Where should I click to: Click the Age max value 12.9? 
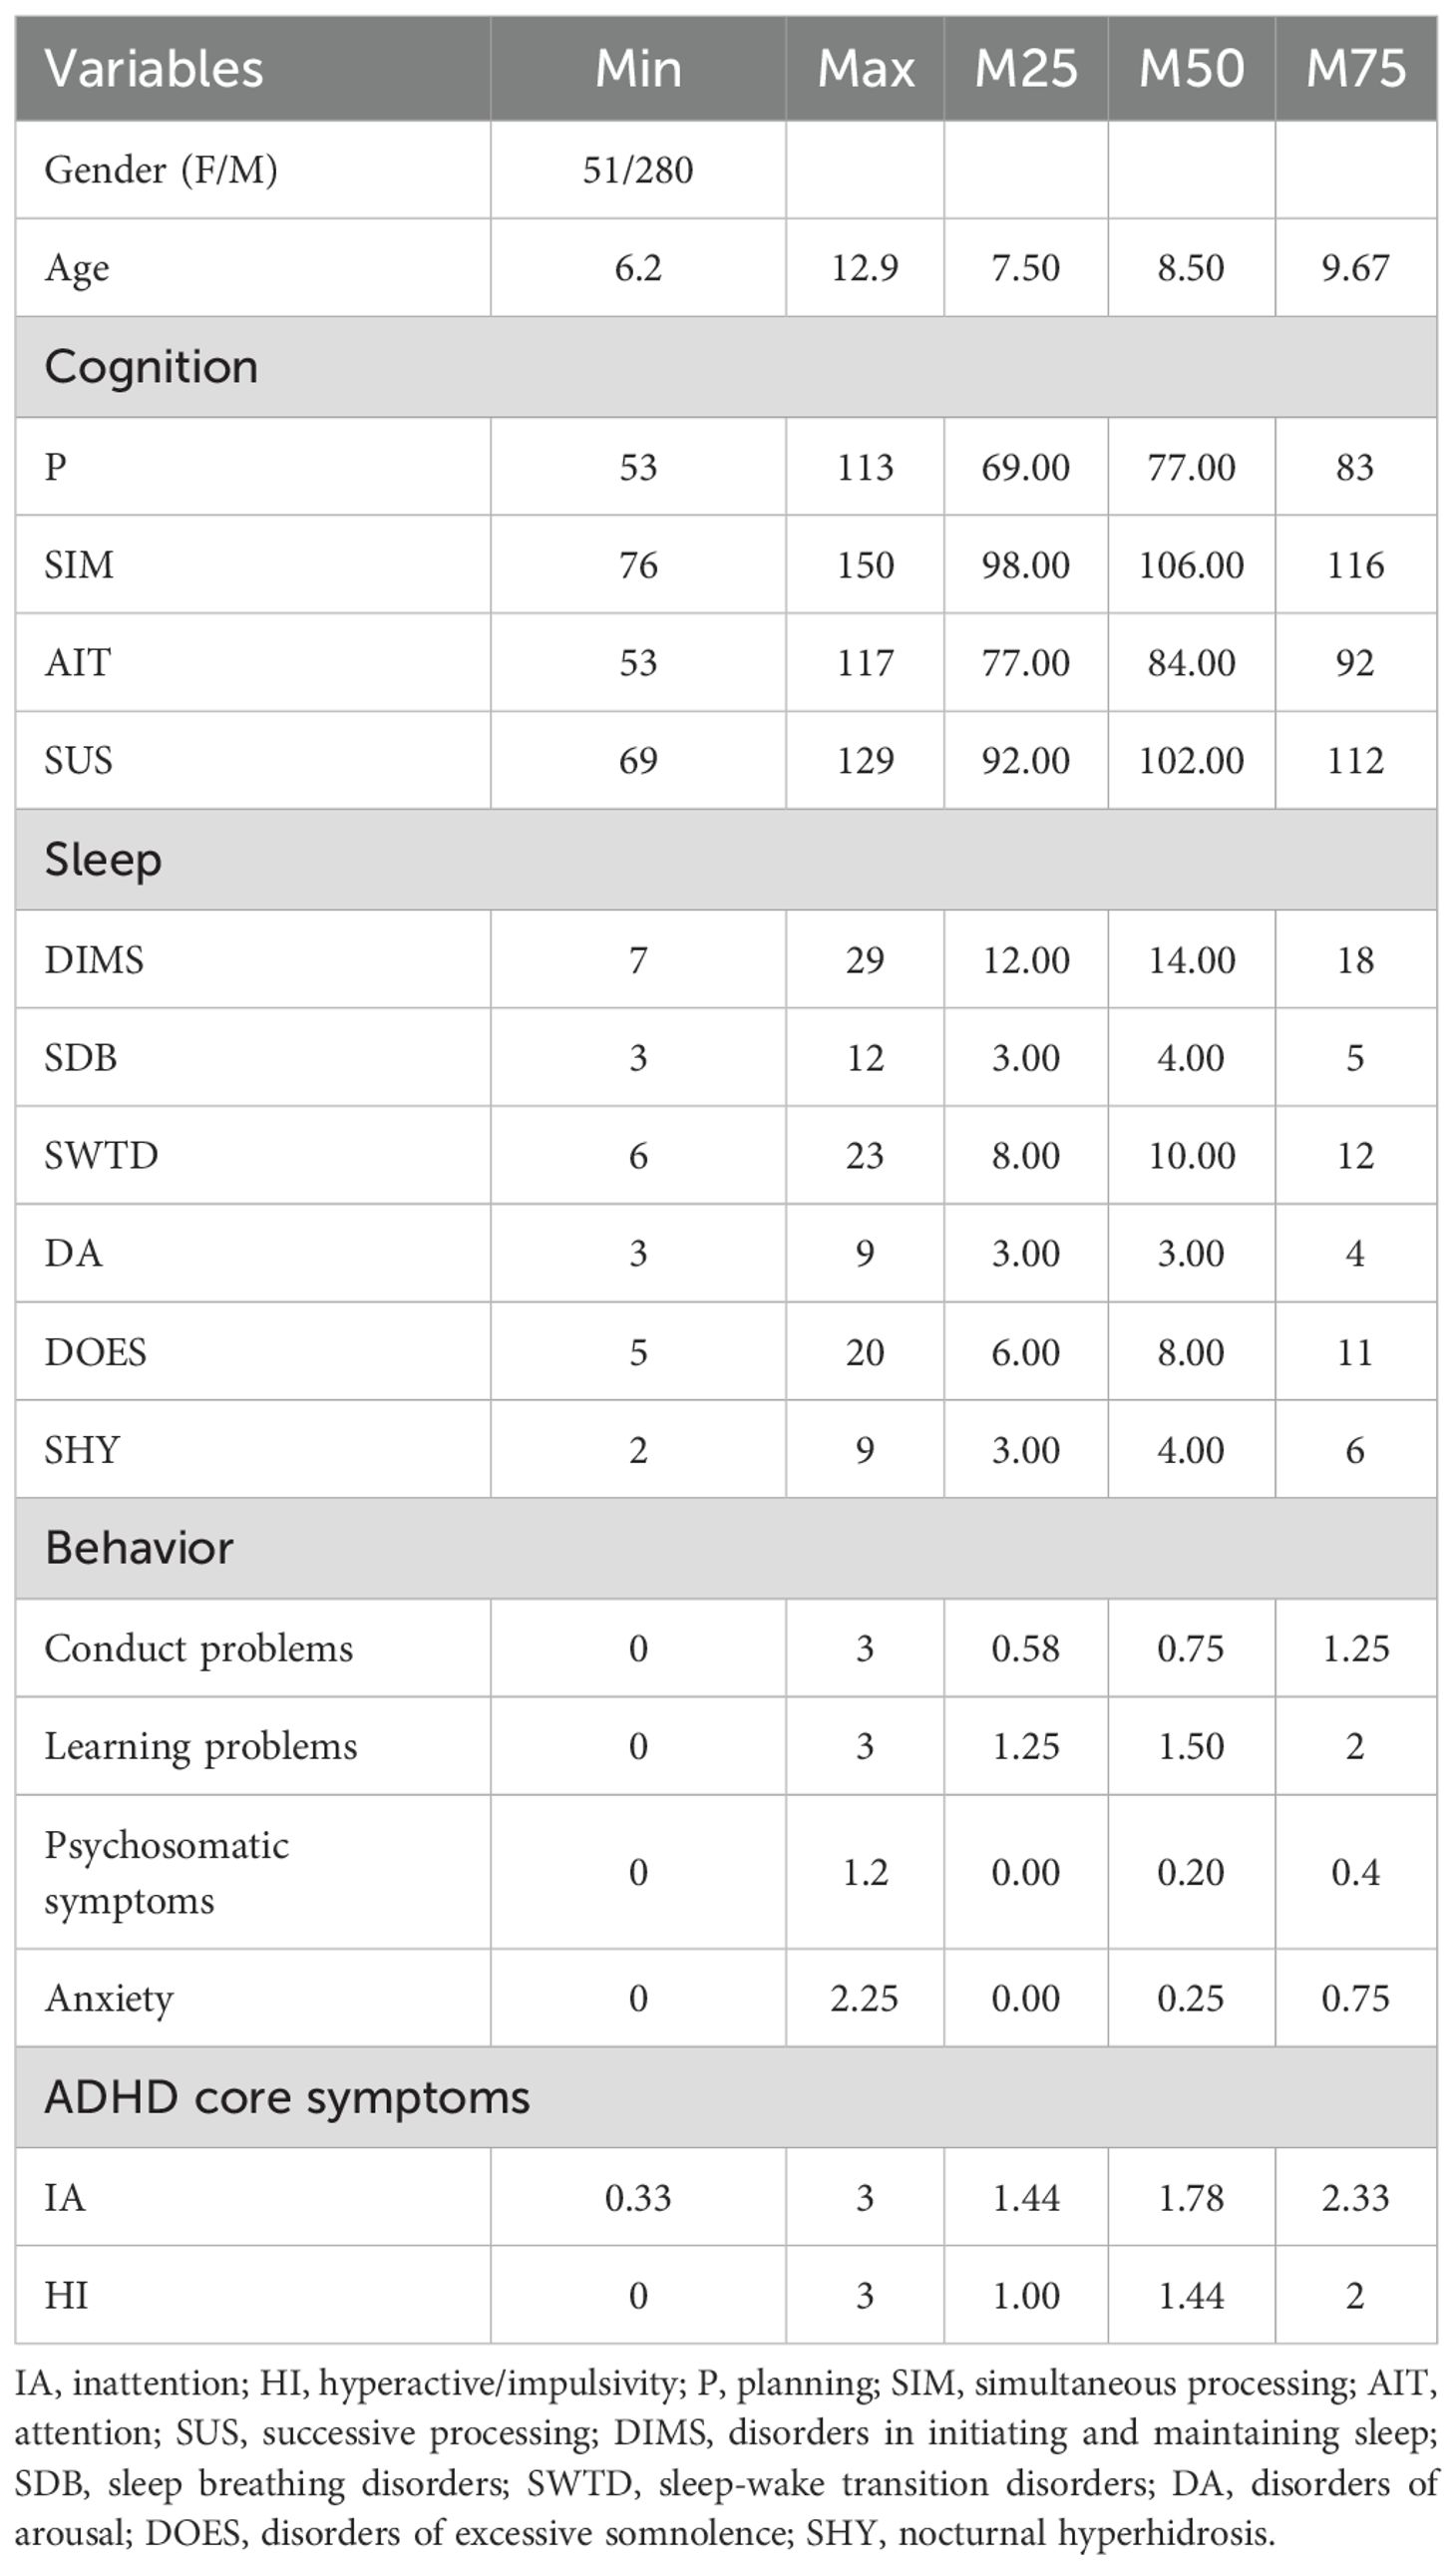865,267
